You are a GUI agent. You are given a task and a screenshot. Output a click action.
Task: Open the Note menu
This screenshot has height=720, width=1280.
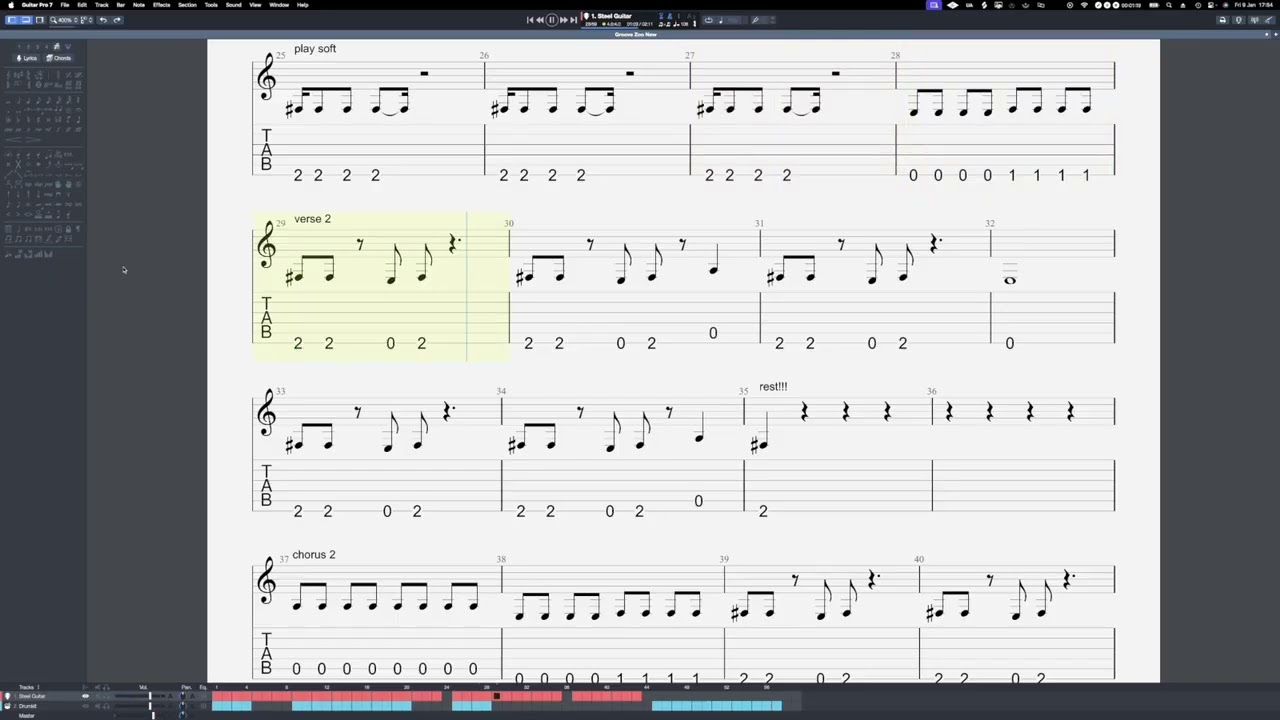click(x=139, y=5)
